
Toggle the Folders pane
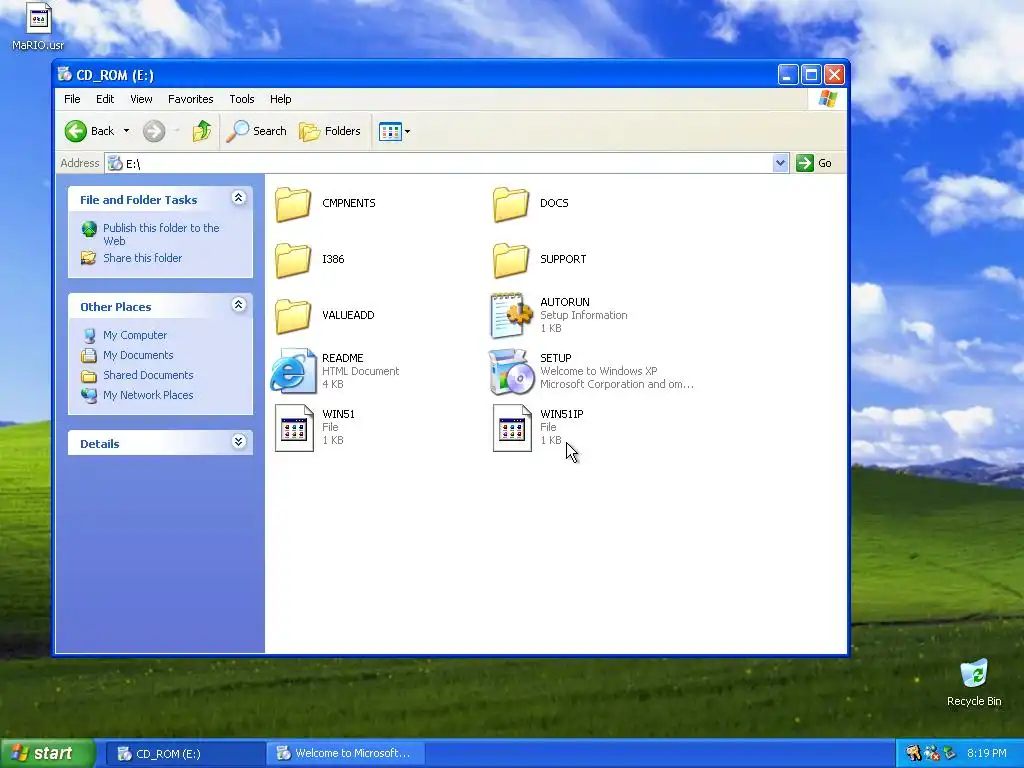coord(330,131)
